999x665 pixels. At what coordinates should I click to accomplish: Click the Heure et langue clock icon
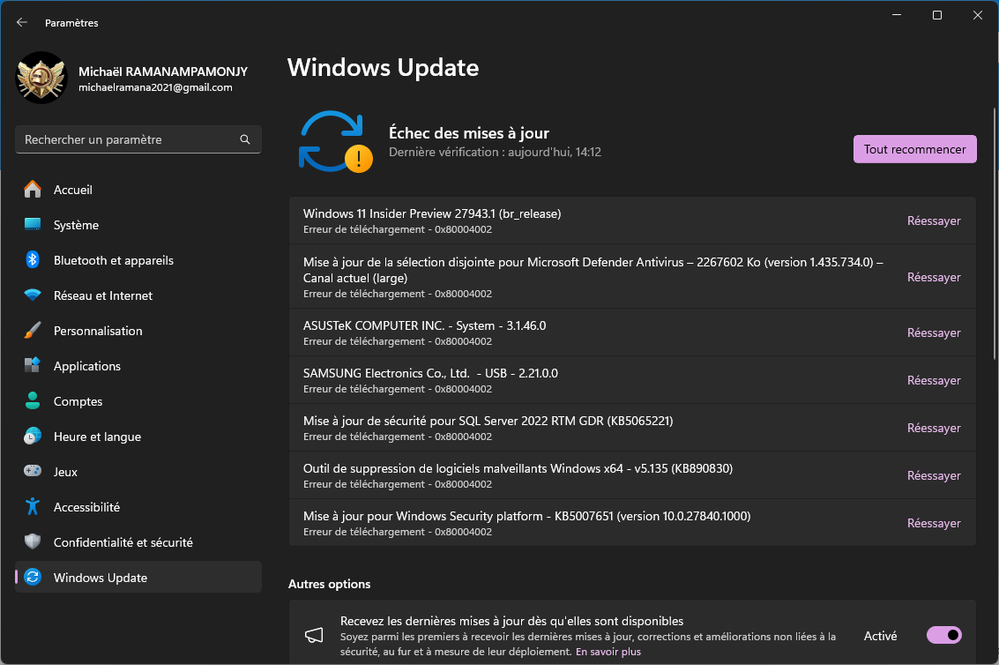pyautogui.click(x=32, y=436)
